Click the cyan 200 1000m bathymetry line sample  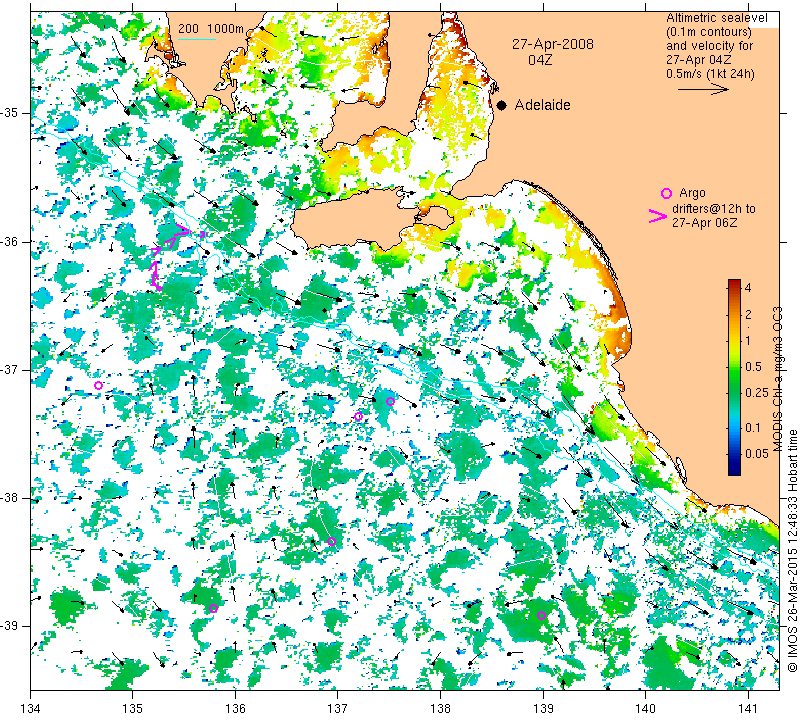(197, 39)
